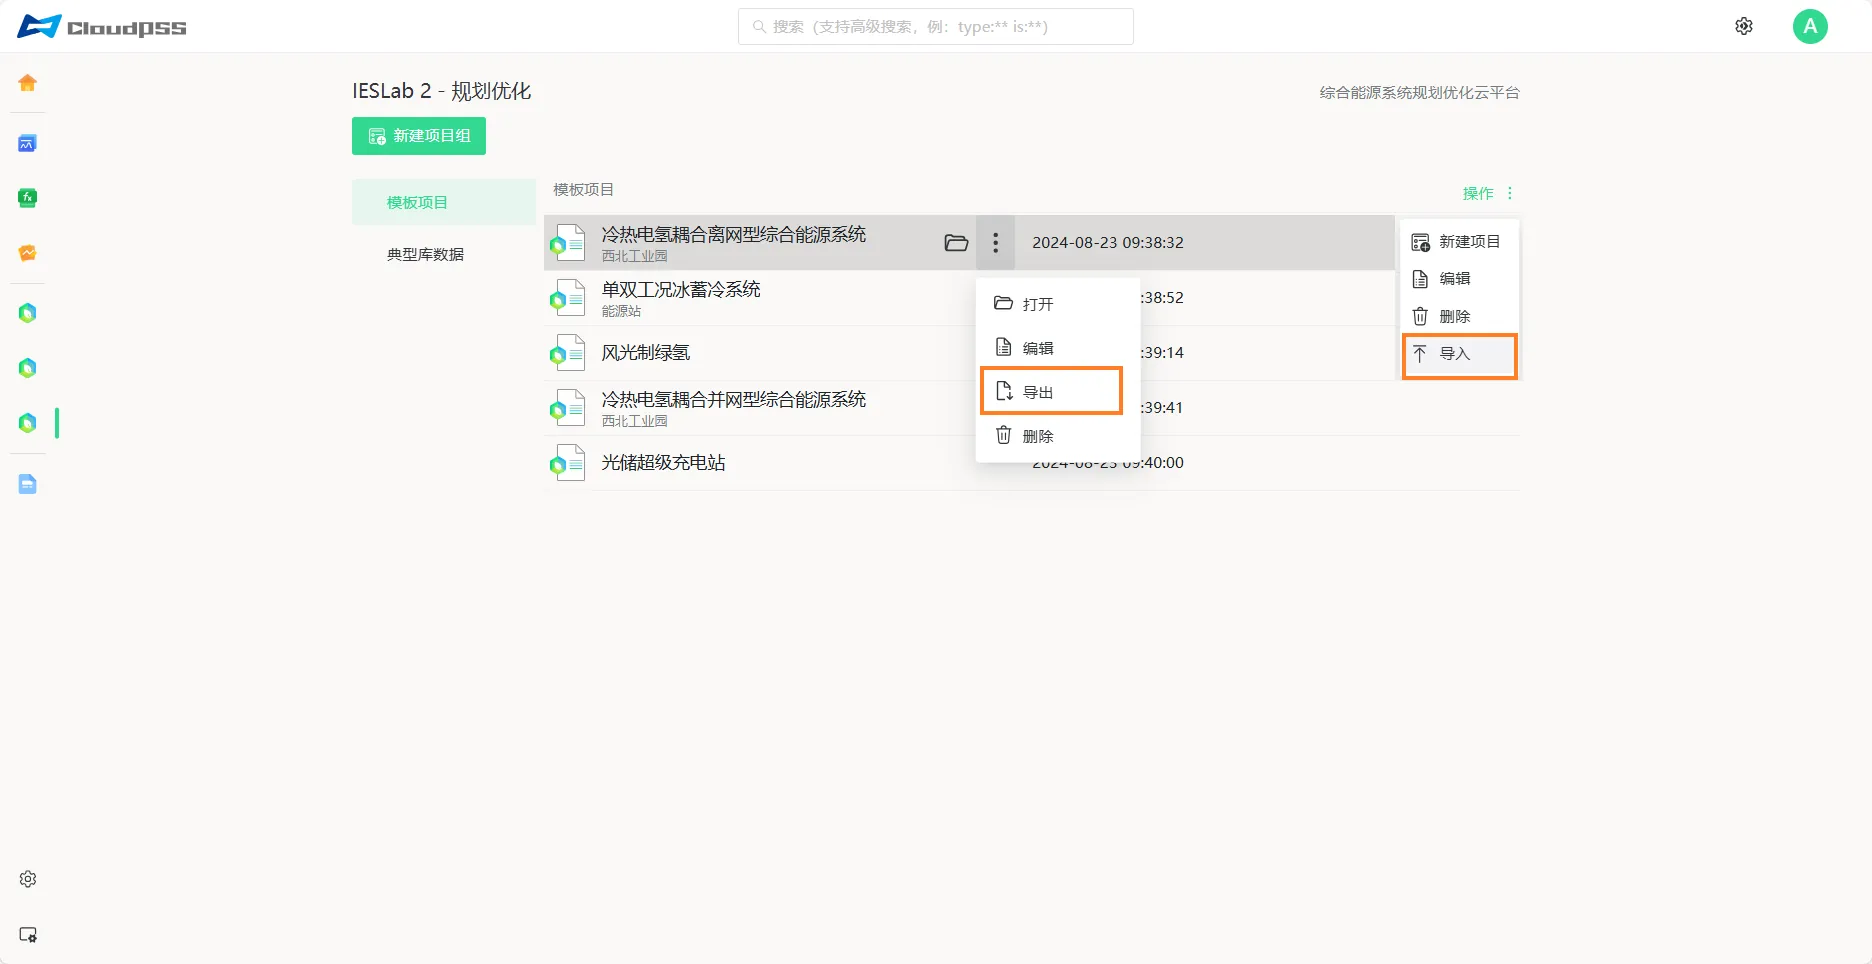1872x964 pixels.
Task: Choose 编辑 in project context menu
Action: point(1058,348)
